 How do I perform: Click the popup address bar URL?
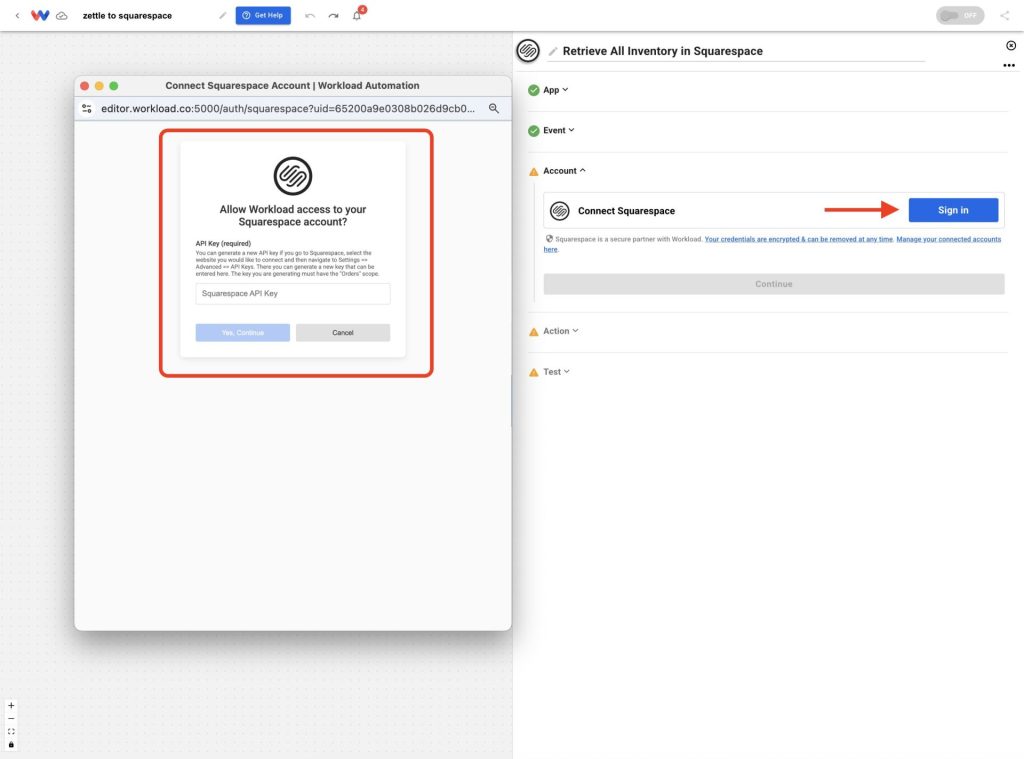tap(288, 108)
